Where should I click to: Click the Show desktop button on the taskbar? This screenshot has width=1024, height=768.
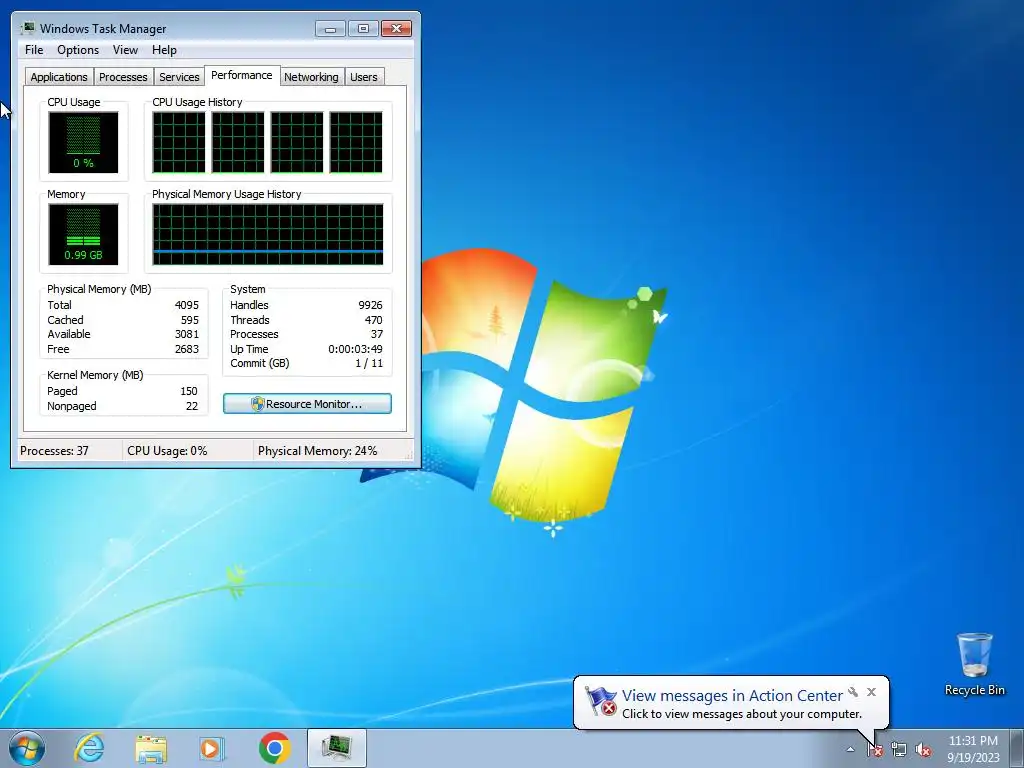(1017, 749)
